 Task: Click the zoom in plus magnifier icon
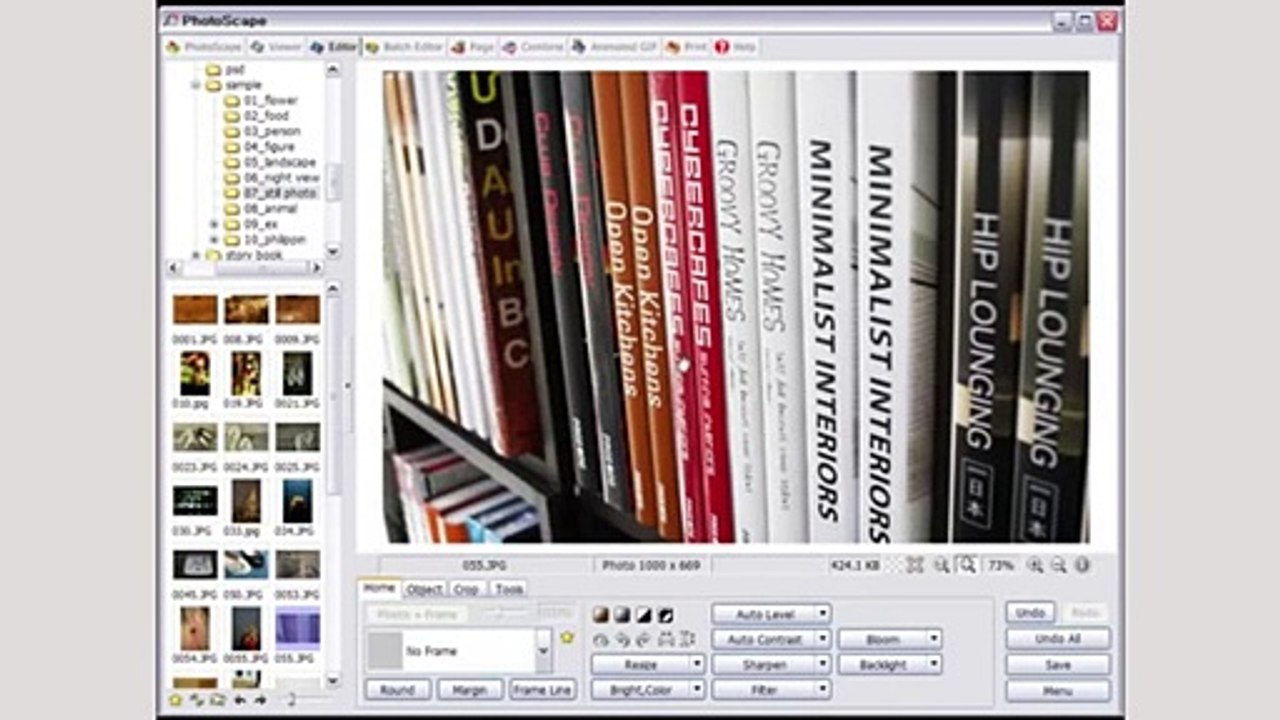pyautogui.click(x=1036, y=565)
